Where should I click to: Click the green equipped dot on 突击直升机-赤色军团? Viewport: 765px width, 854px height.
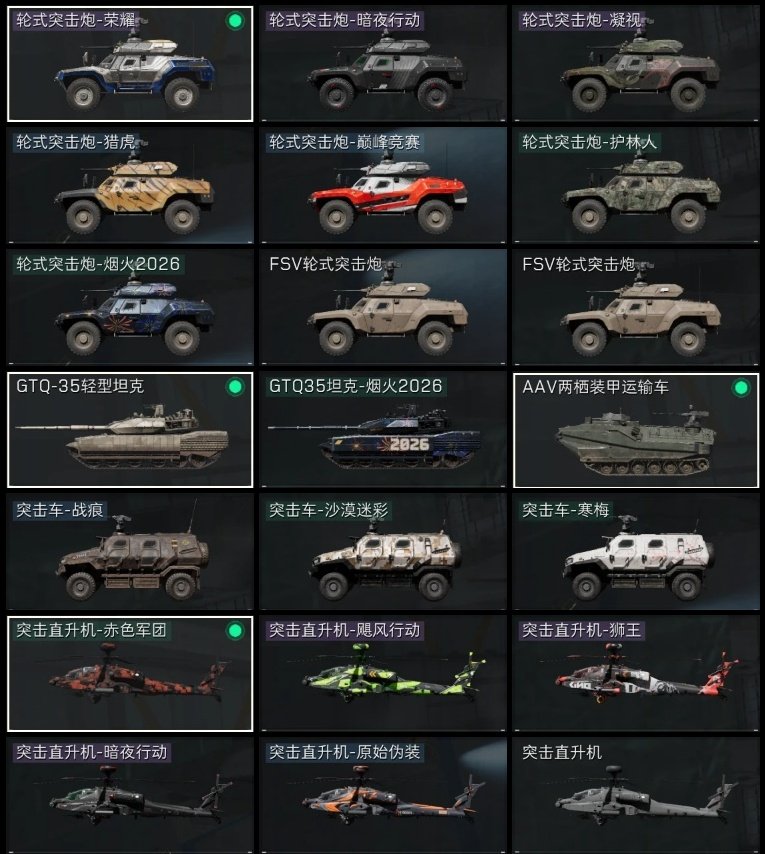[x=235, y=631]
